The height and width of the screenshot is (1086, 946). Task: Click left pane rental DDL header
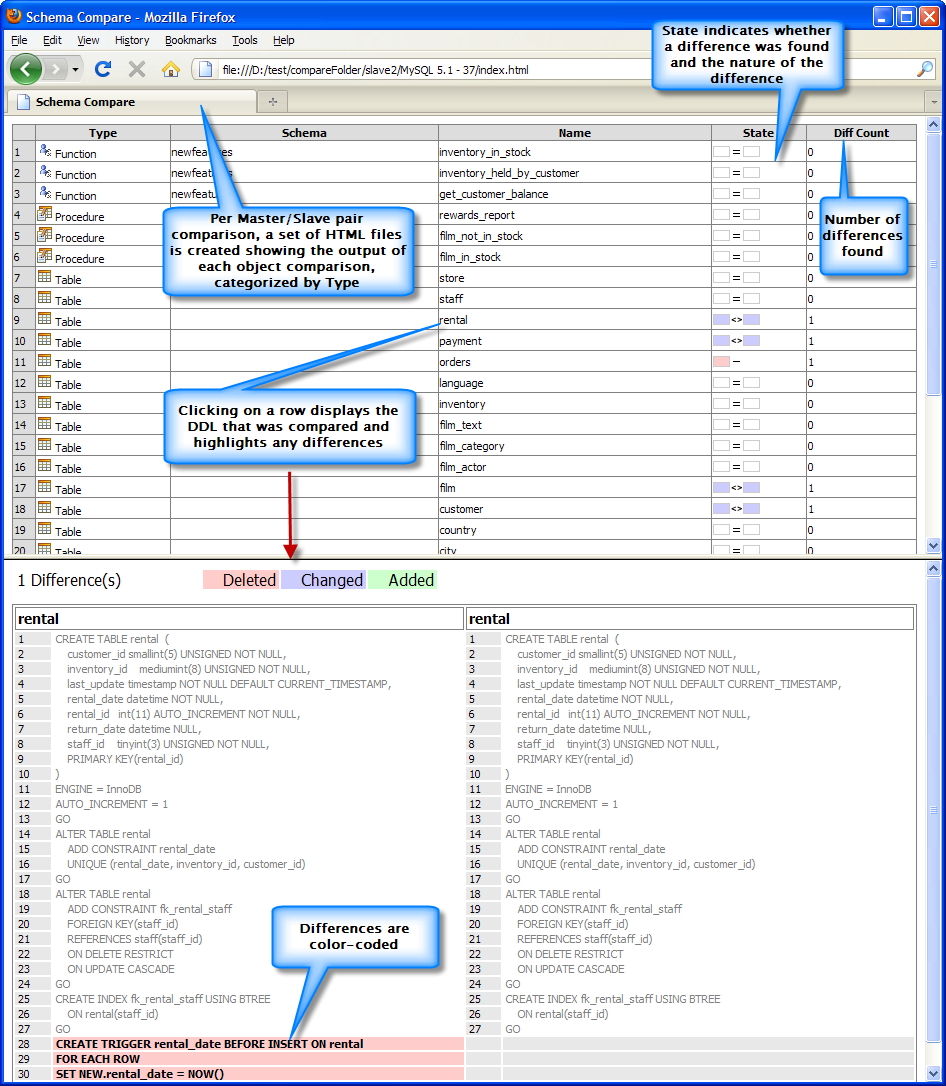pos(239,618)
